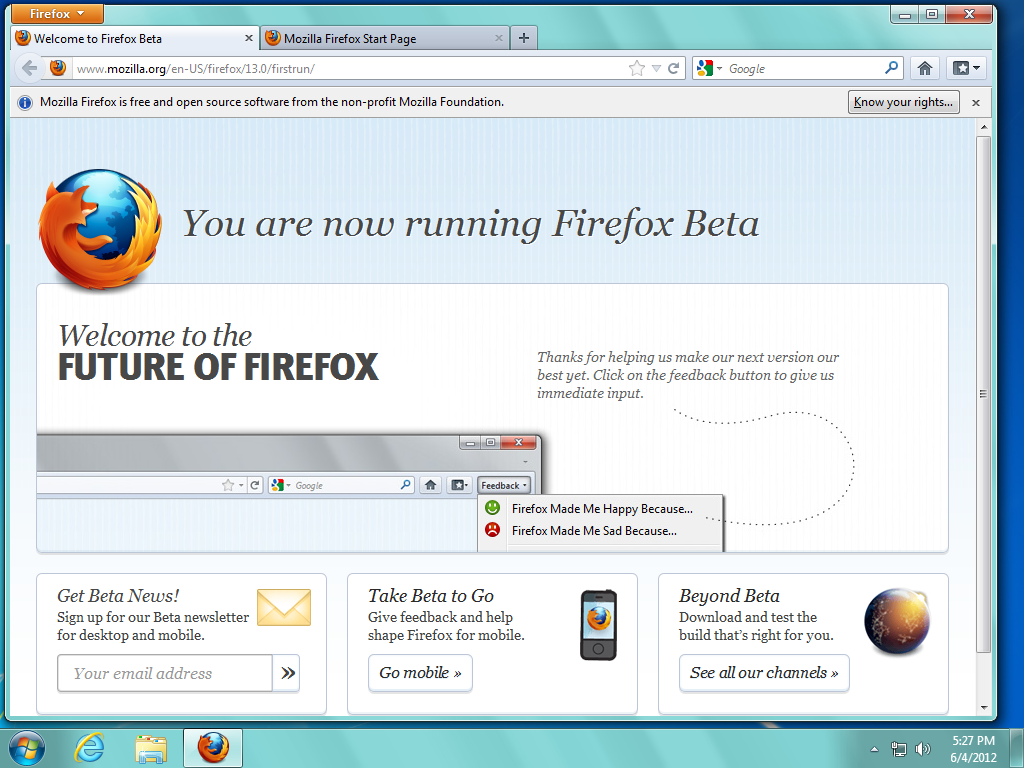Dismiss the notification bar

tap(976, 103)
